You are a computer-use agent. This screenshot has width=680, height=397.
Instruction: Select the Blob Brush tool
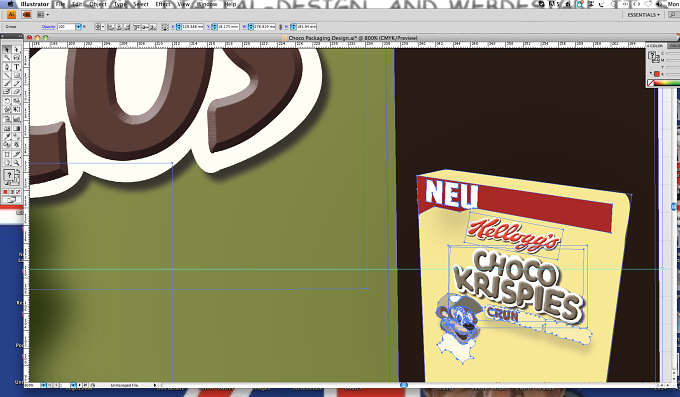tap(7, 92)
